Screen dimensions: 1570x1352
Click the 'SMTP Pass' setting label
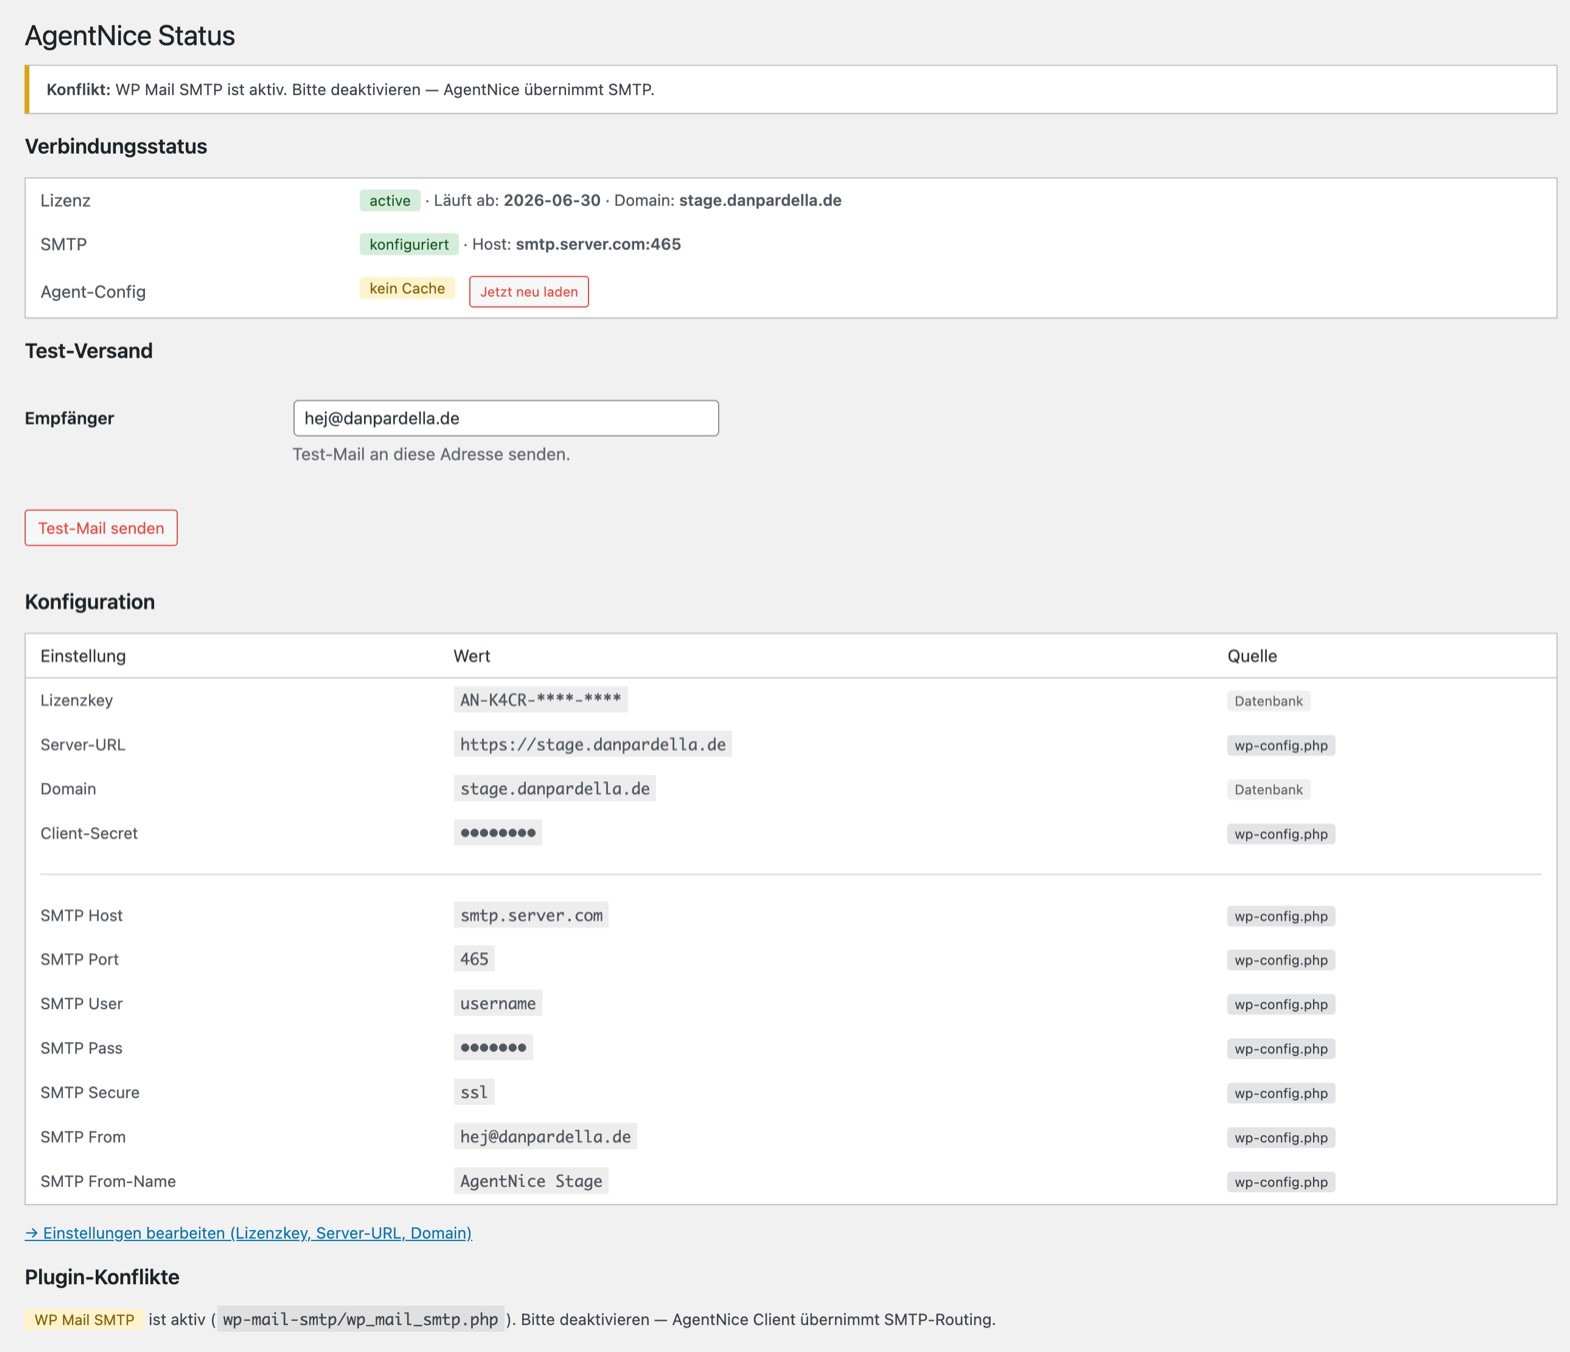coord(82,1048)
